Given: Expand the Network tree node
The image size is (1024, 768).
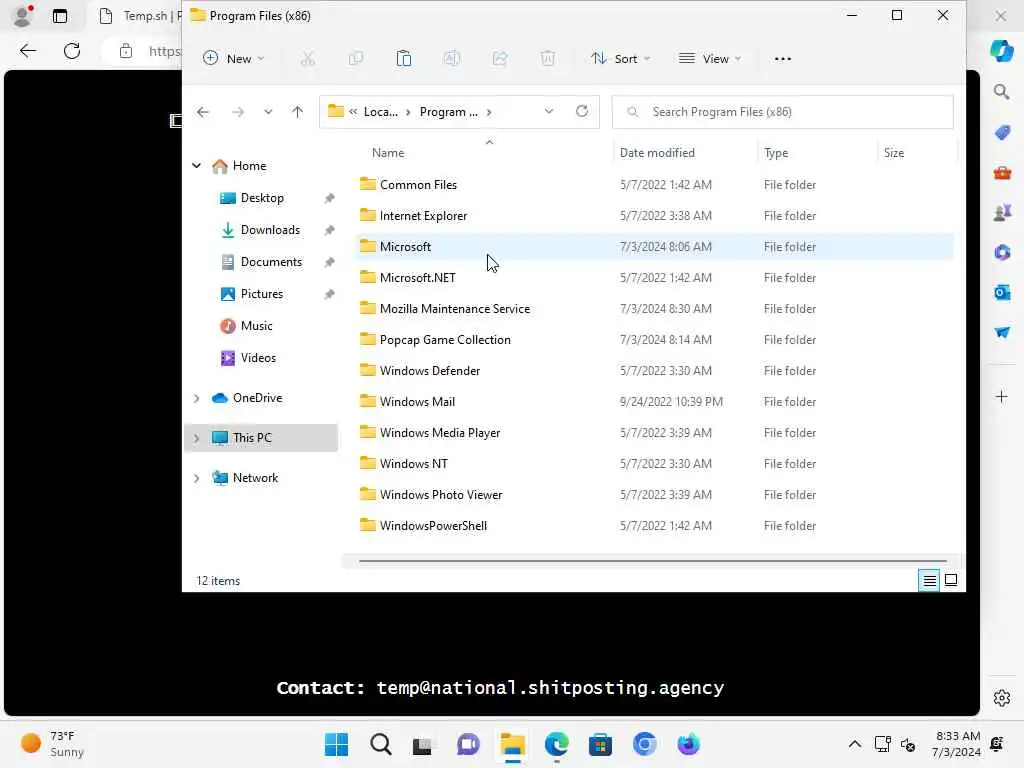Looking at the screenshot, I should 197,478.
